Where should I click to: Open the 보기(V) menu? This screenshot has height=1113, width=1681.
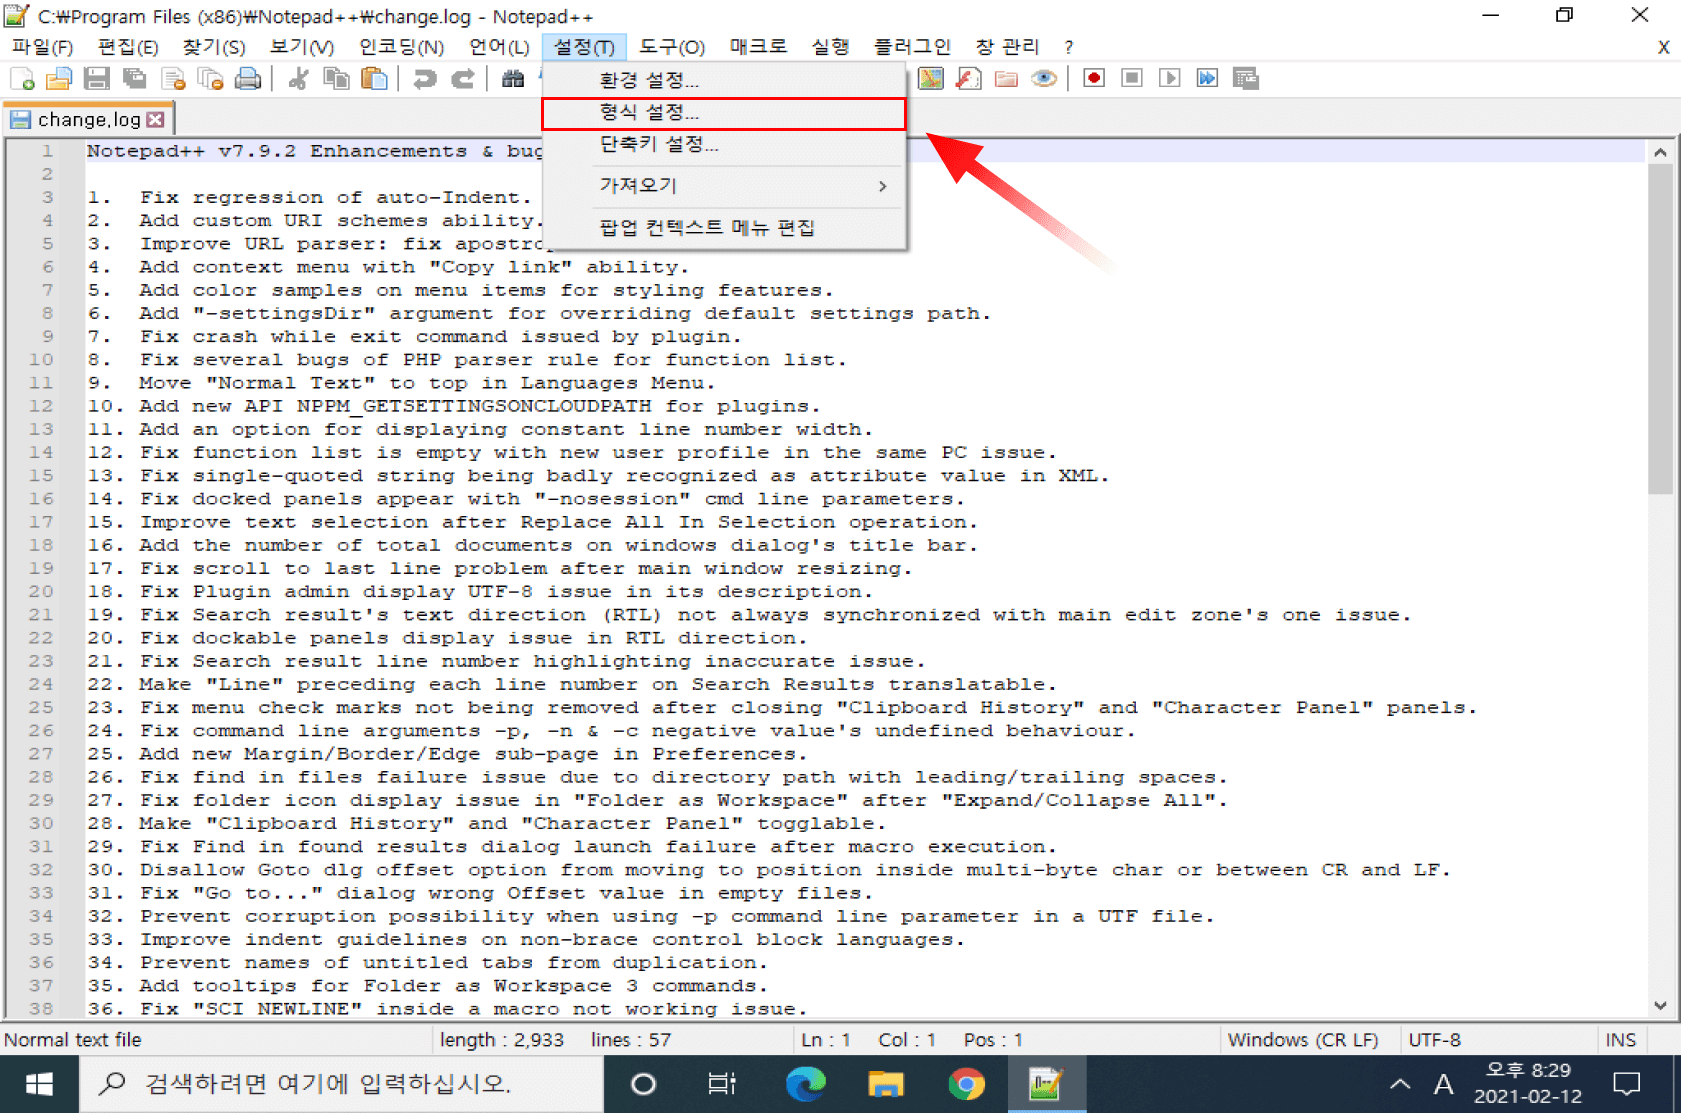[301, 47]
